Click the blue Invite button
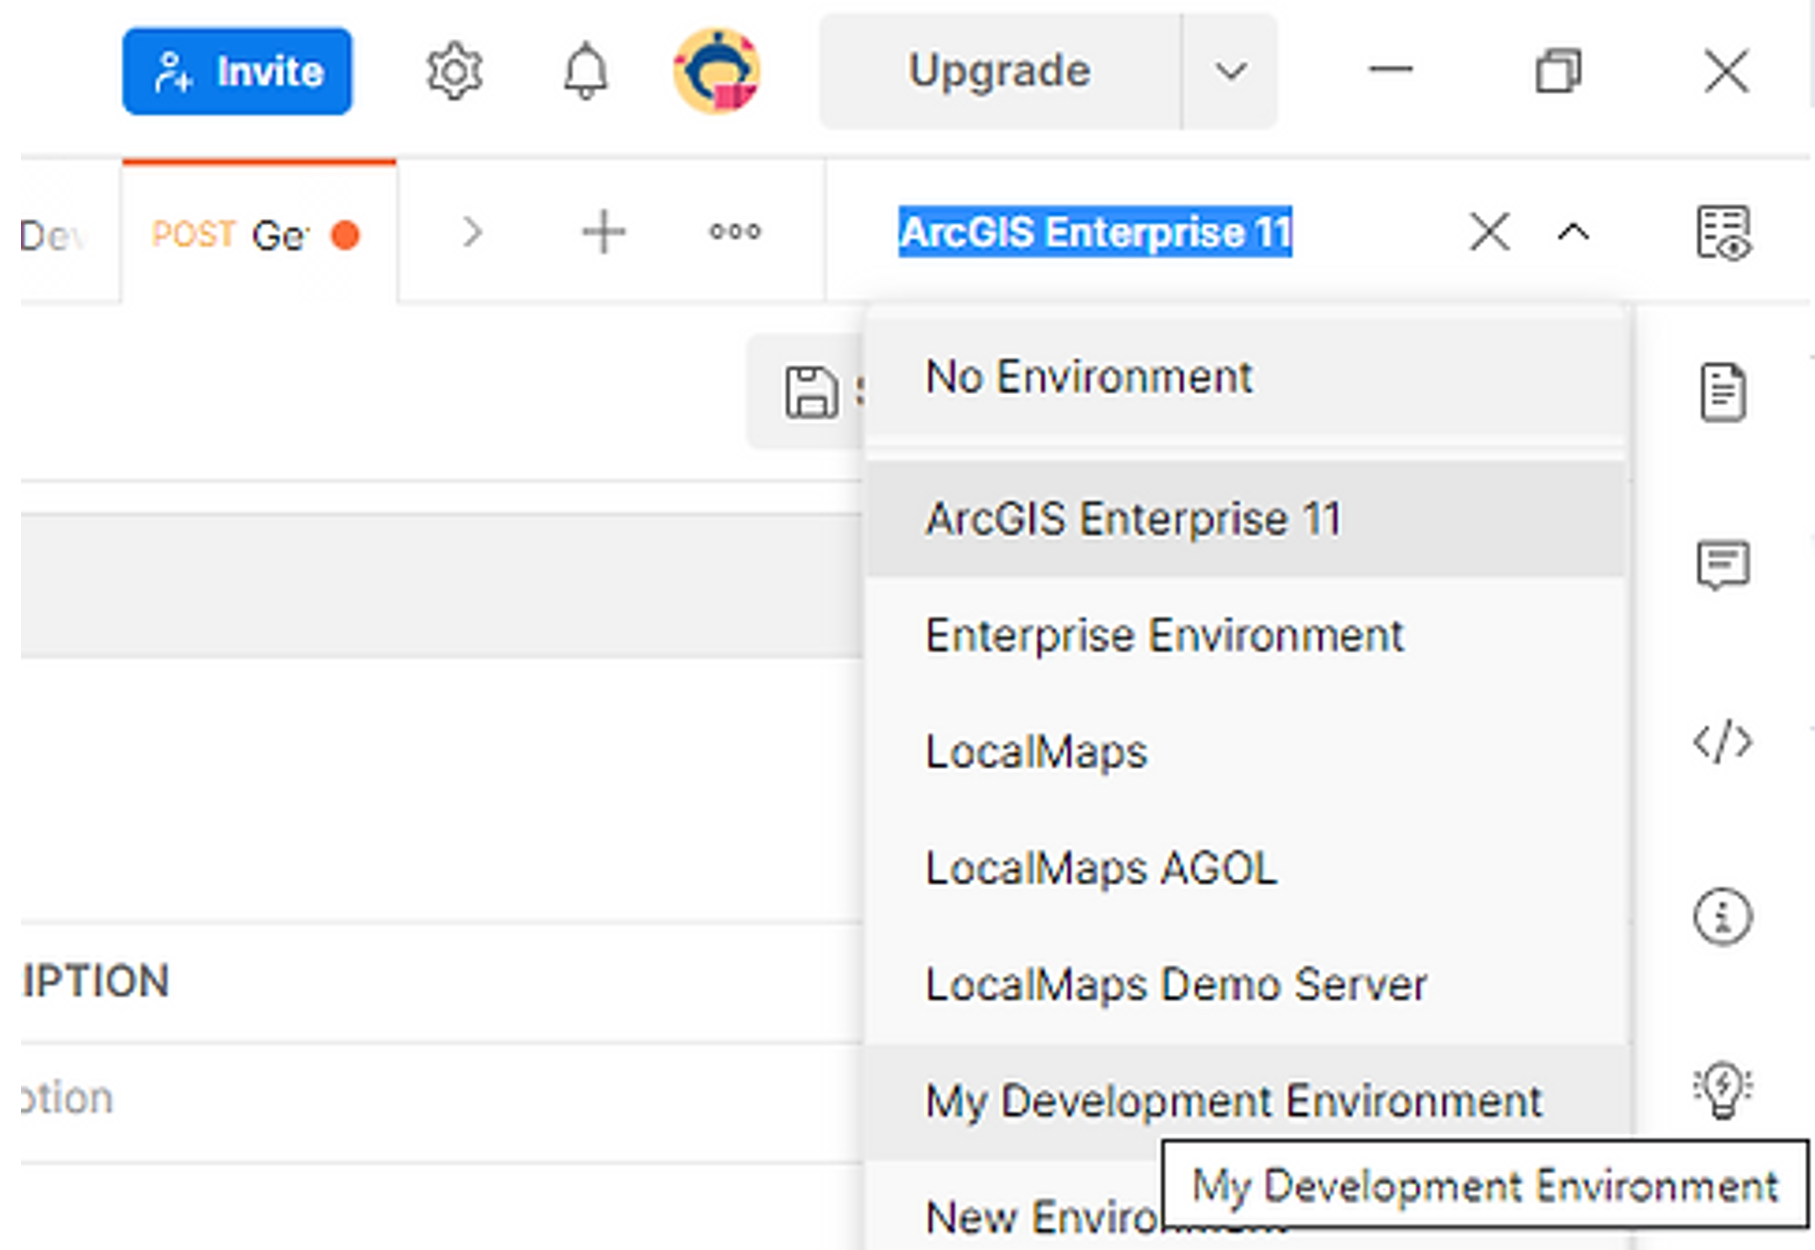Image resolution: width=1815 pixels, height=1250 pixels. [237, 71]
